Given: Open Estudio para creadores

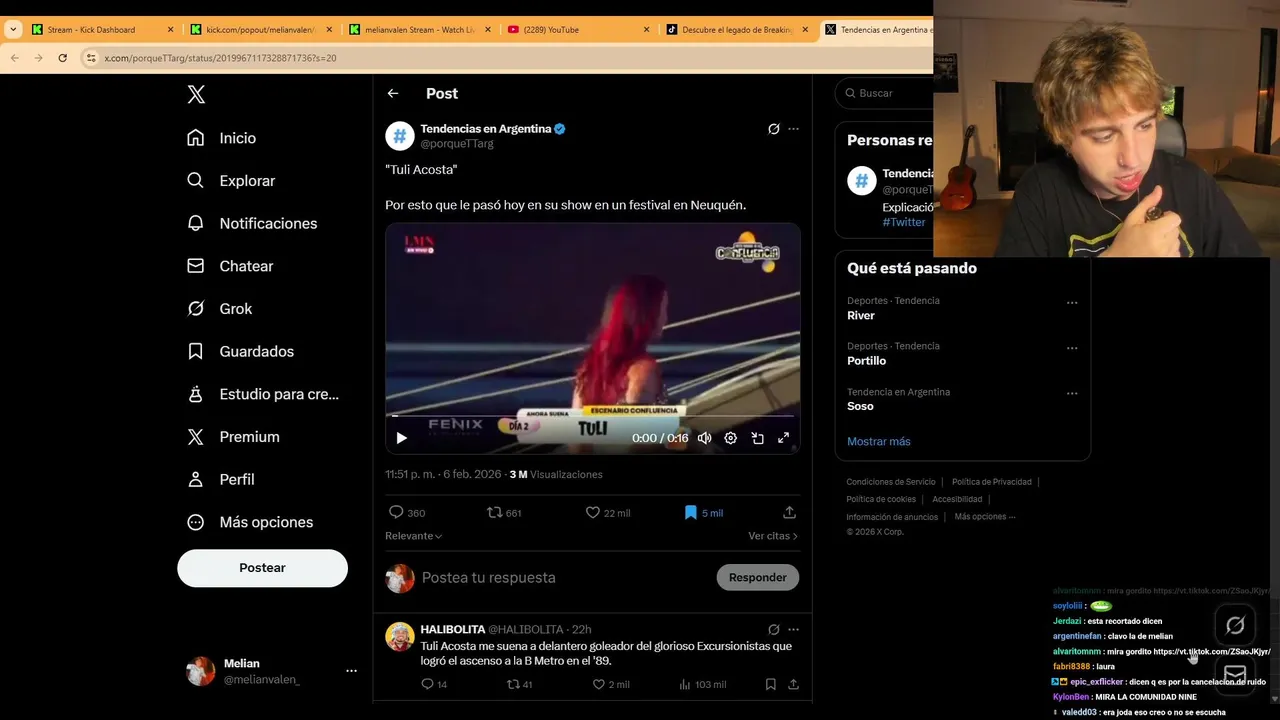Looking at the screenshot, I should 262,394.
